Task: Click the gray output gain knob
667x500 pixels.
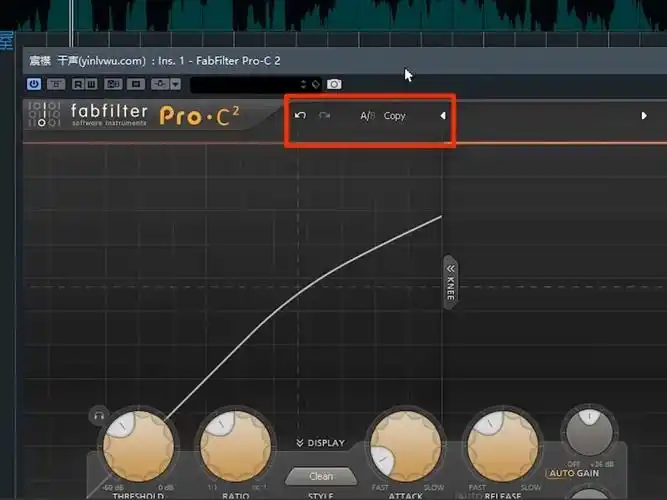Action: pos(590,432)
